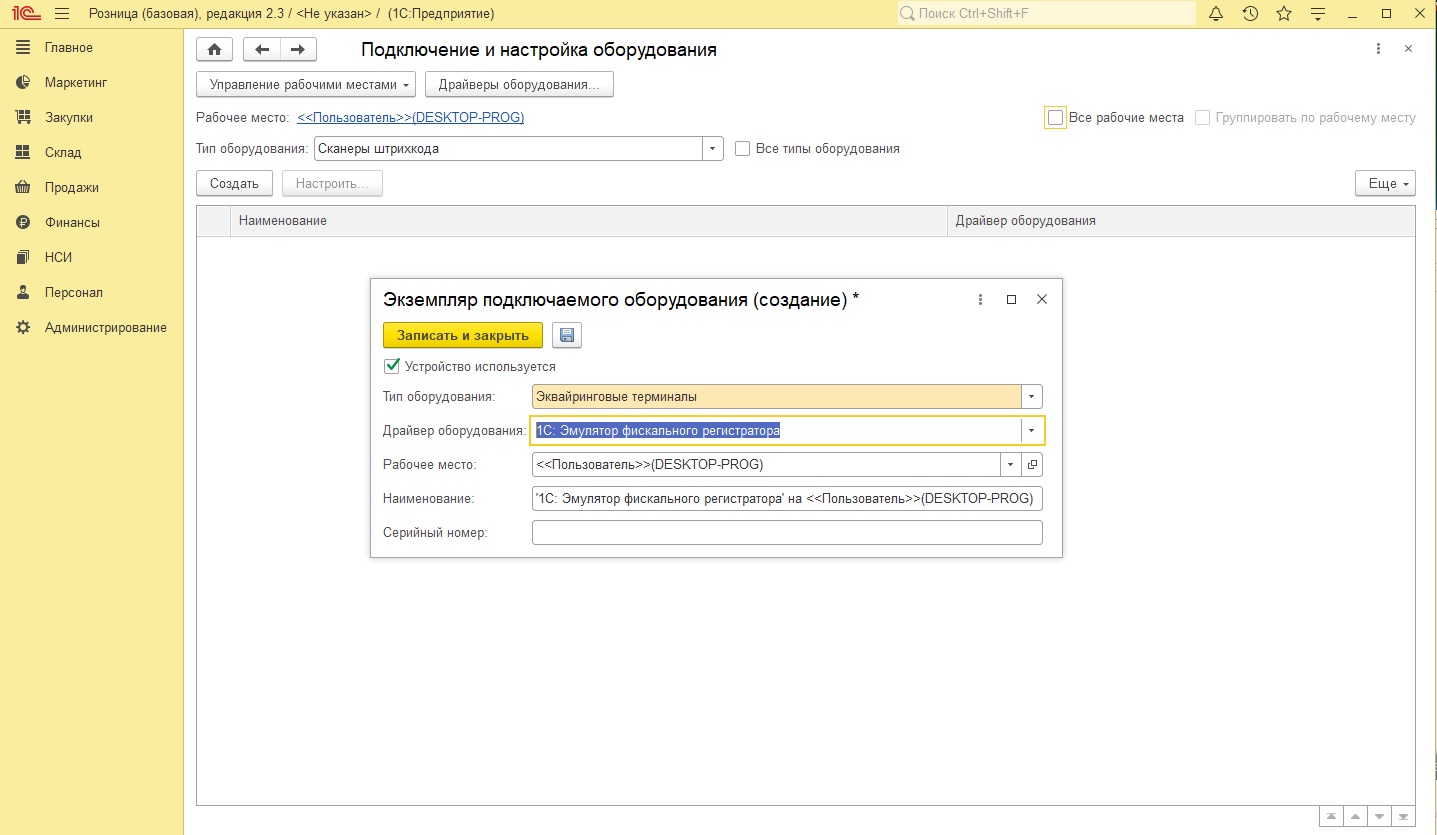Uncheck Устройство используется checkbox
This screenshot has width=1437, height=835.
click(392, 366)
